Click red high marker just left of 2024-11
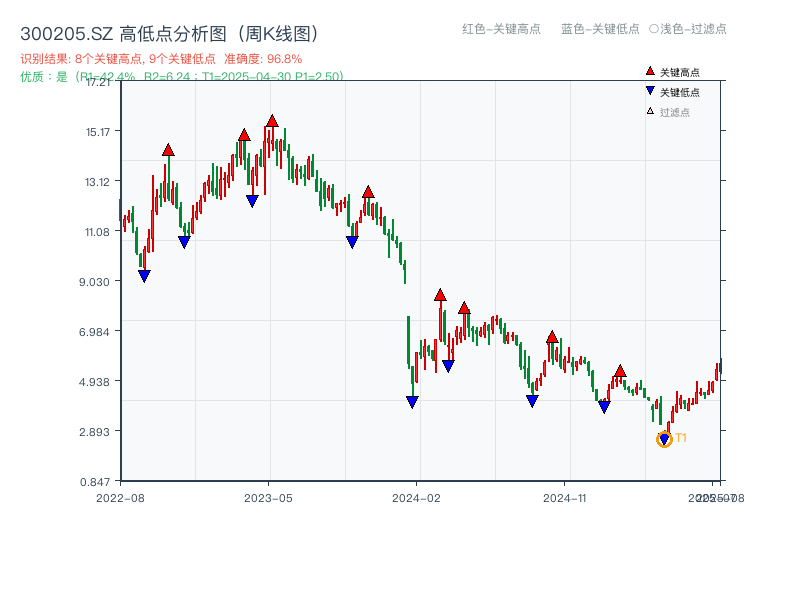 tap(552, 337)
